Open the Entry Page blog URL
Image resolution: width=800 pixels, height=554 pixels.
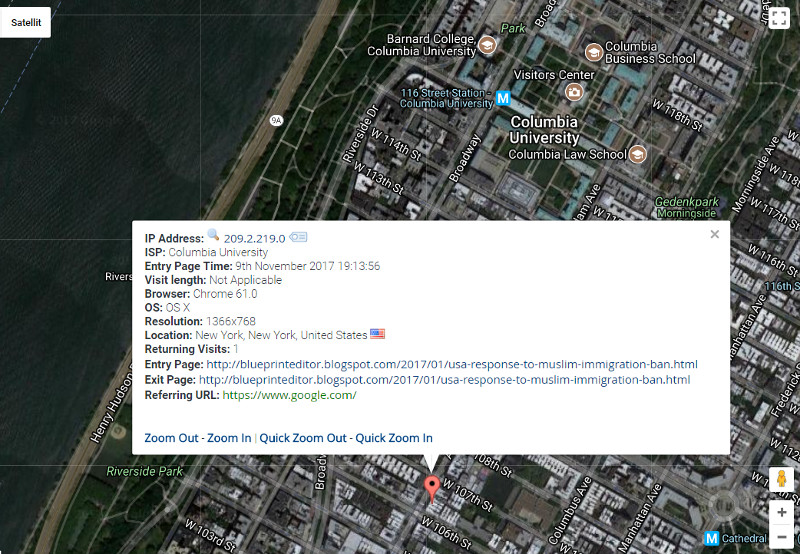[x=452, y=364]
